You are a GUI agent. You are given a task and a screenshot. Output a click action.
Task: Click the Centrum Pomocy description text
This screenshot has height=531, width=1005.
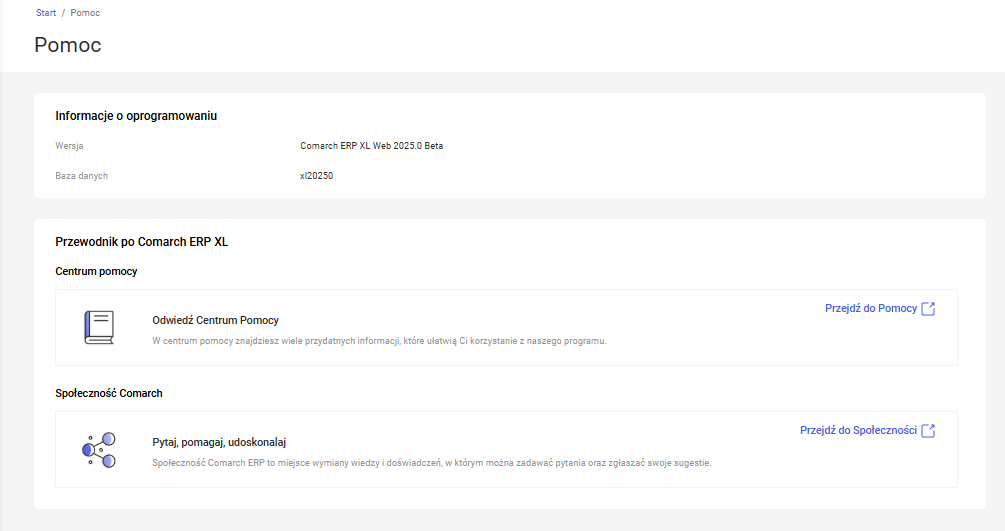click(379, 341)
